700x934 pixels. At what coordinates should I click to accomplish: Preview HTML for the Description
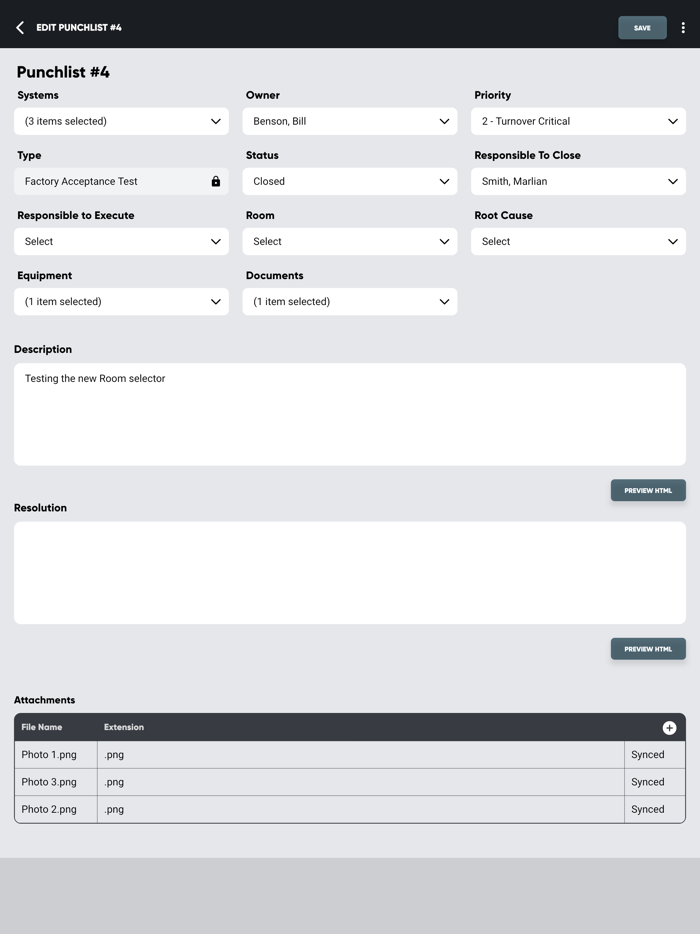coord(648,491)
